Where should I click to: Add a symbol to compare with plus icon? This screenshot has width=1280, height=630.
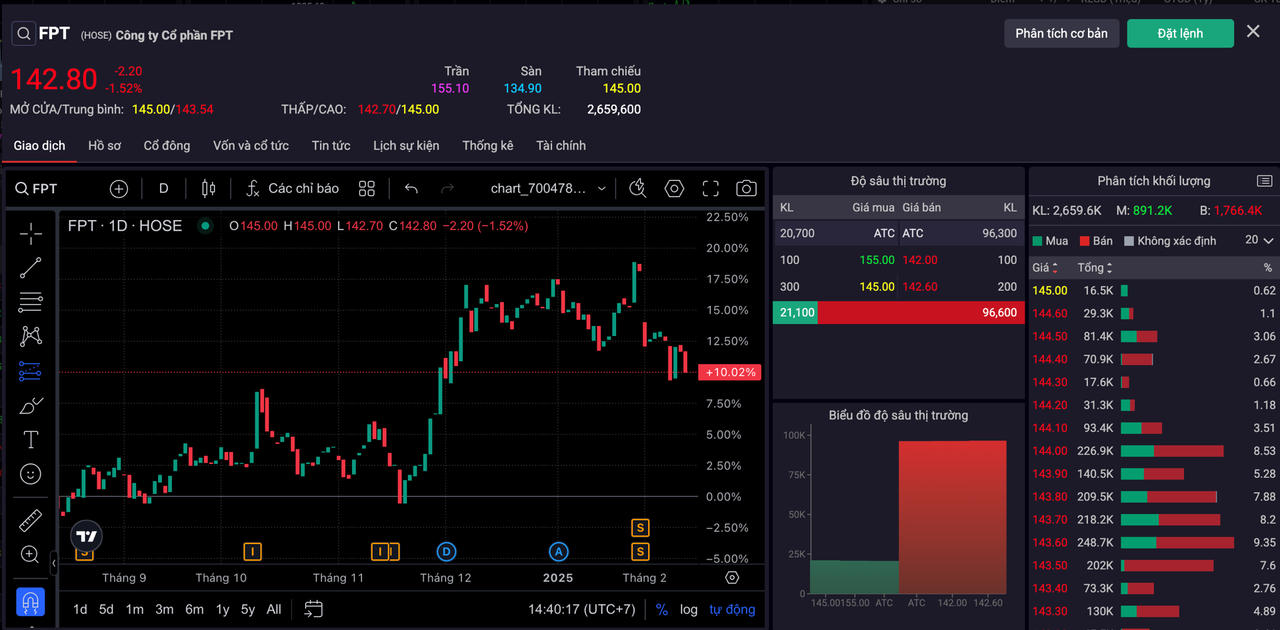click(x=119, y=189)
